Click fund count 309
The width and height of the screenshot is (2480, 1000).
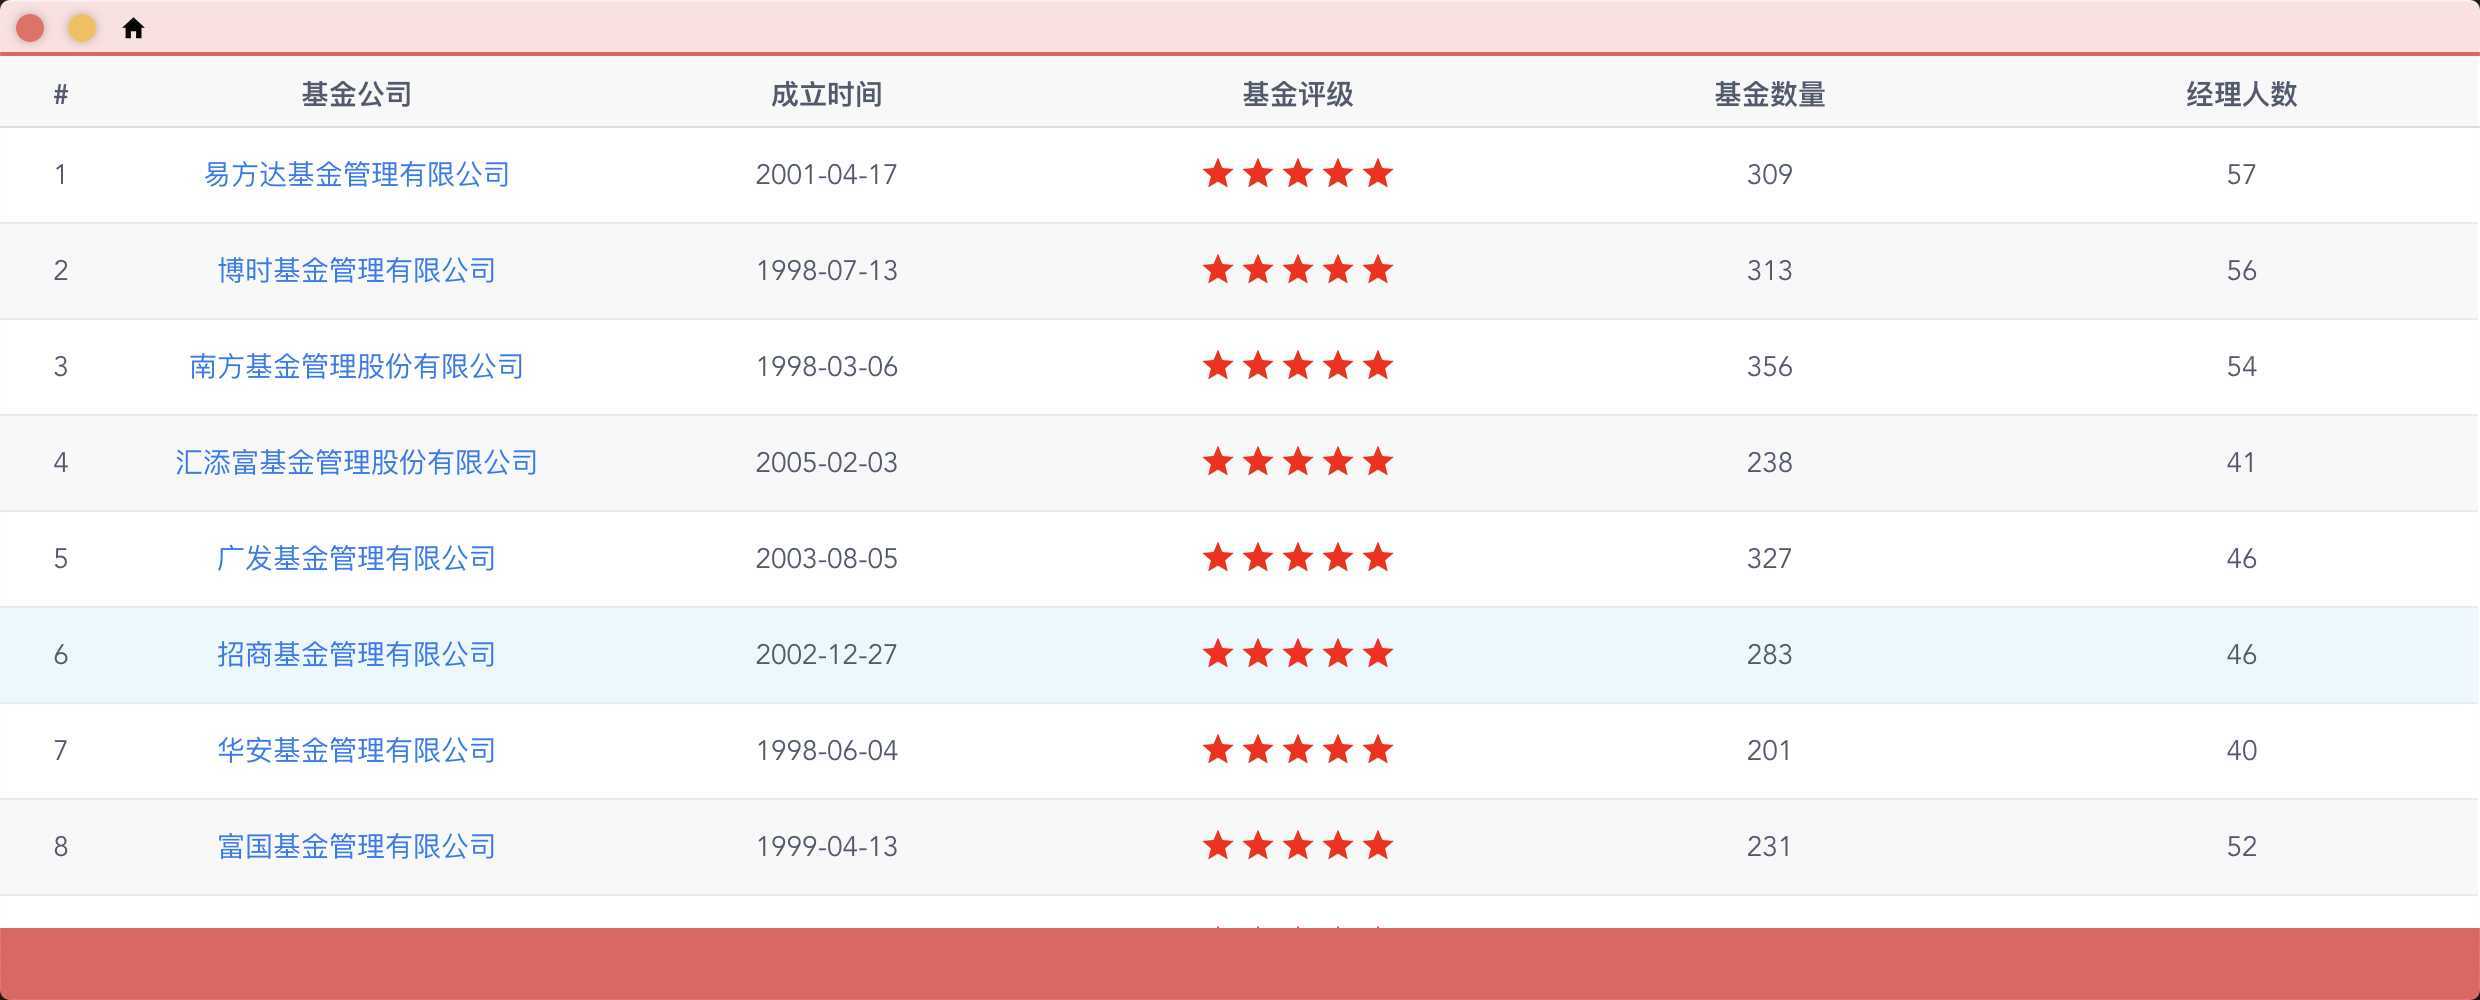point(1770,174)
